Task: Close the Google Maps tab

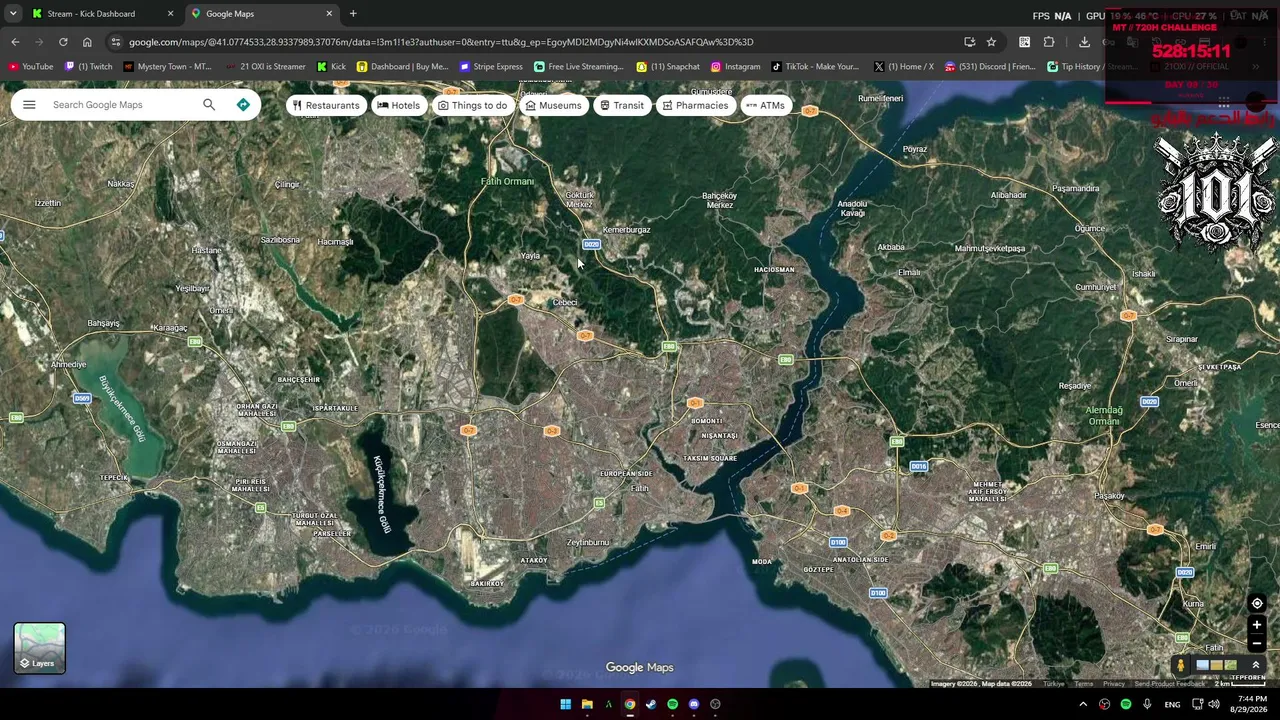Action: pyautogui.click(x=329, y=14)
